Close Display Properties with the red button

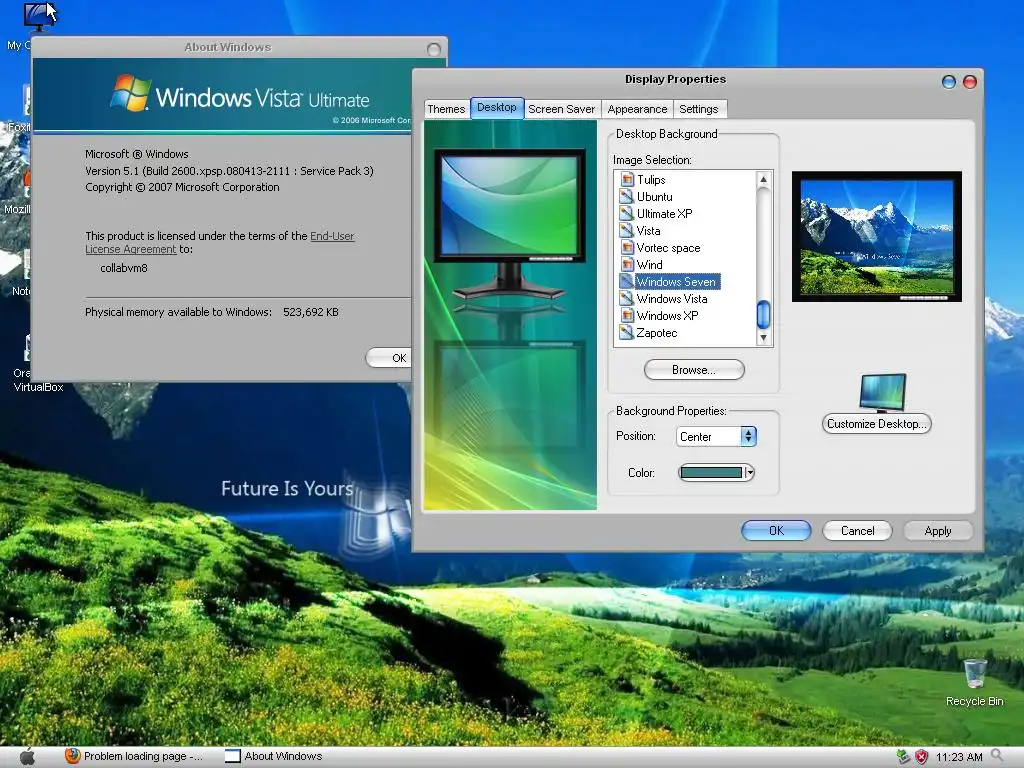(x=970, y=82)
